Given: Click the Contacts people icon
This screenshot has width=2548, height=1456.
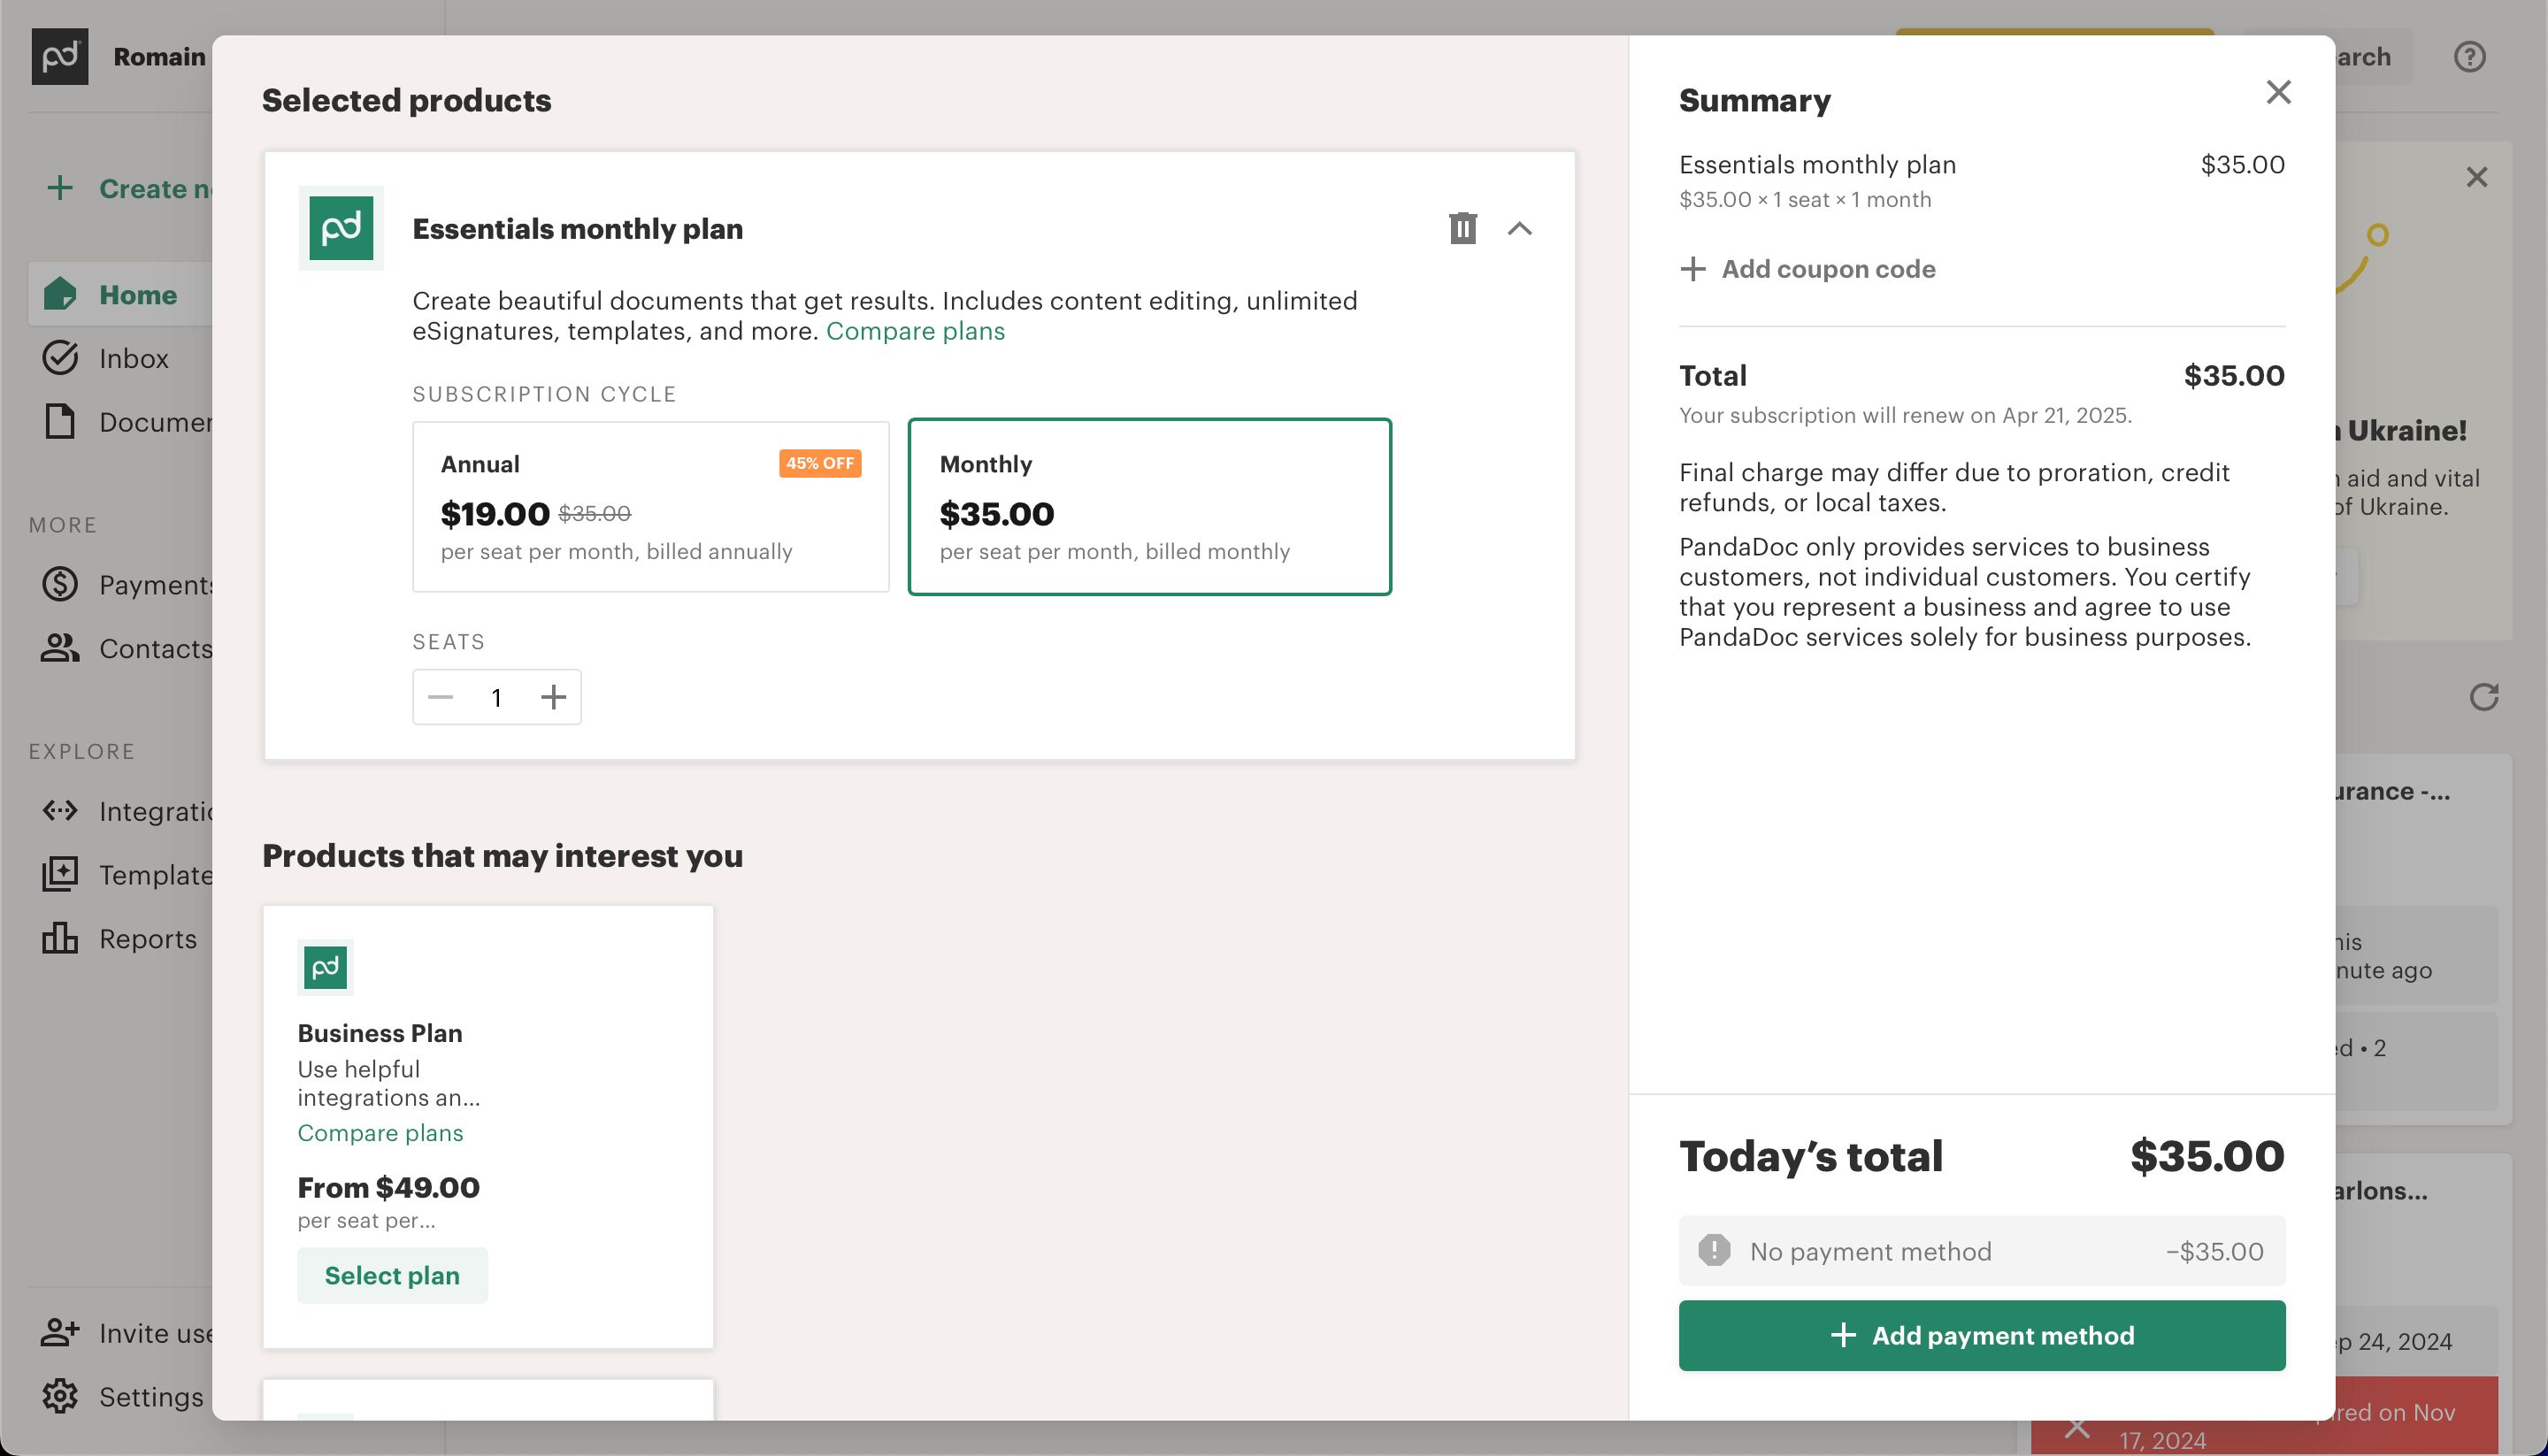Looking at the screenshot, I should pos(60,648).
